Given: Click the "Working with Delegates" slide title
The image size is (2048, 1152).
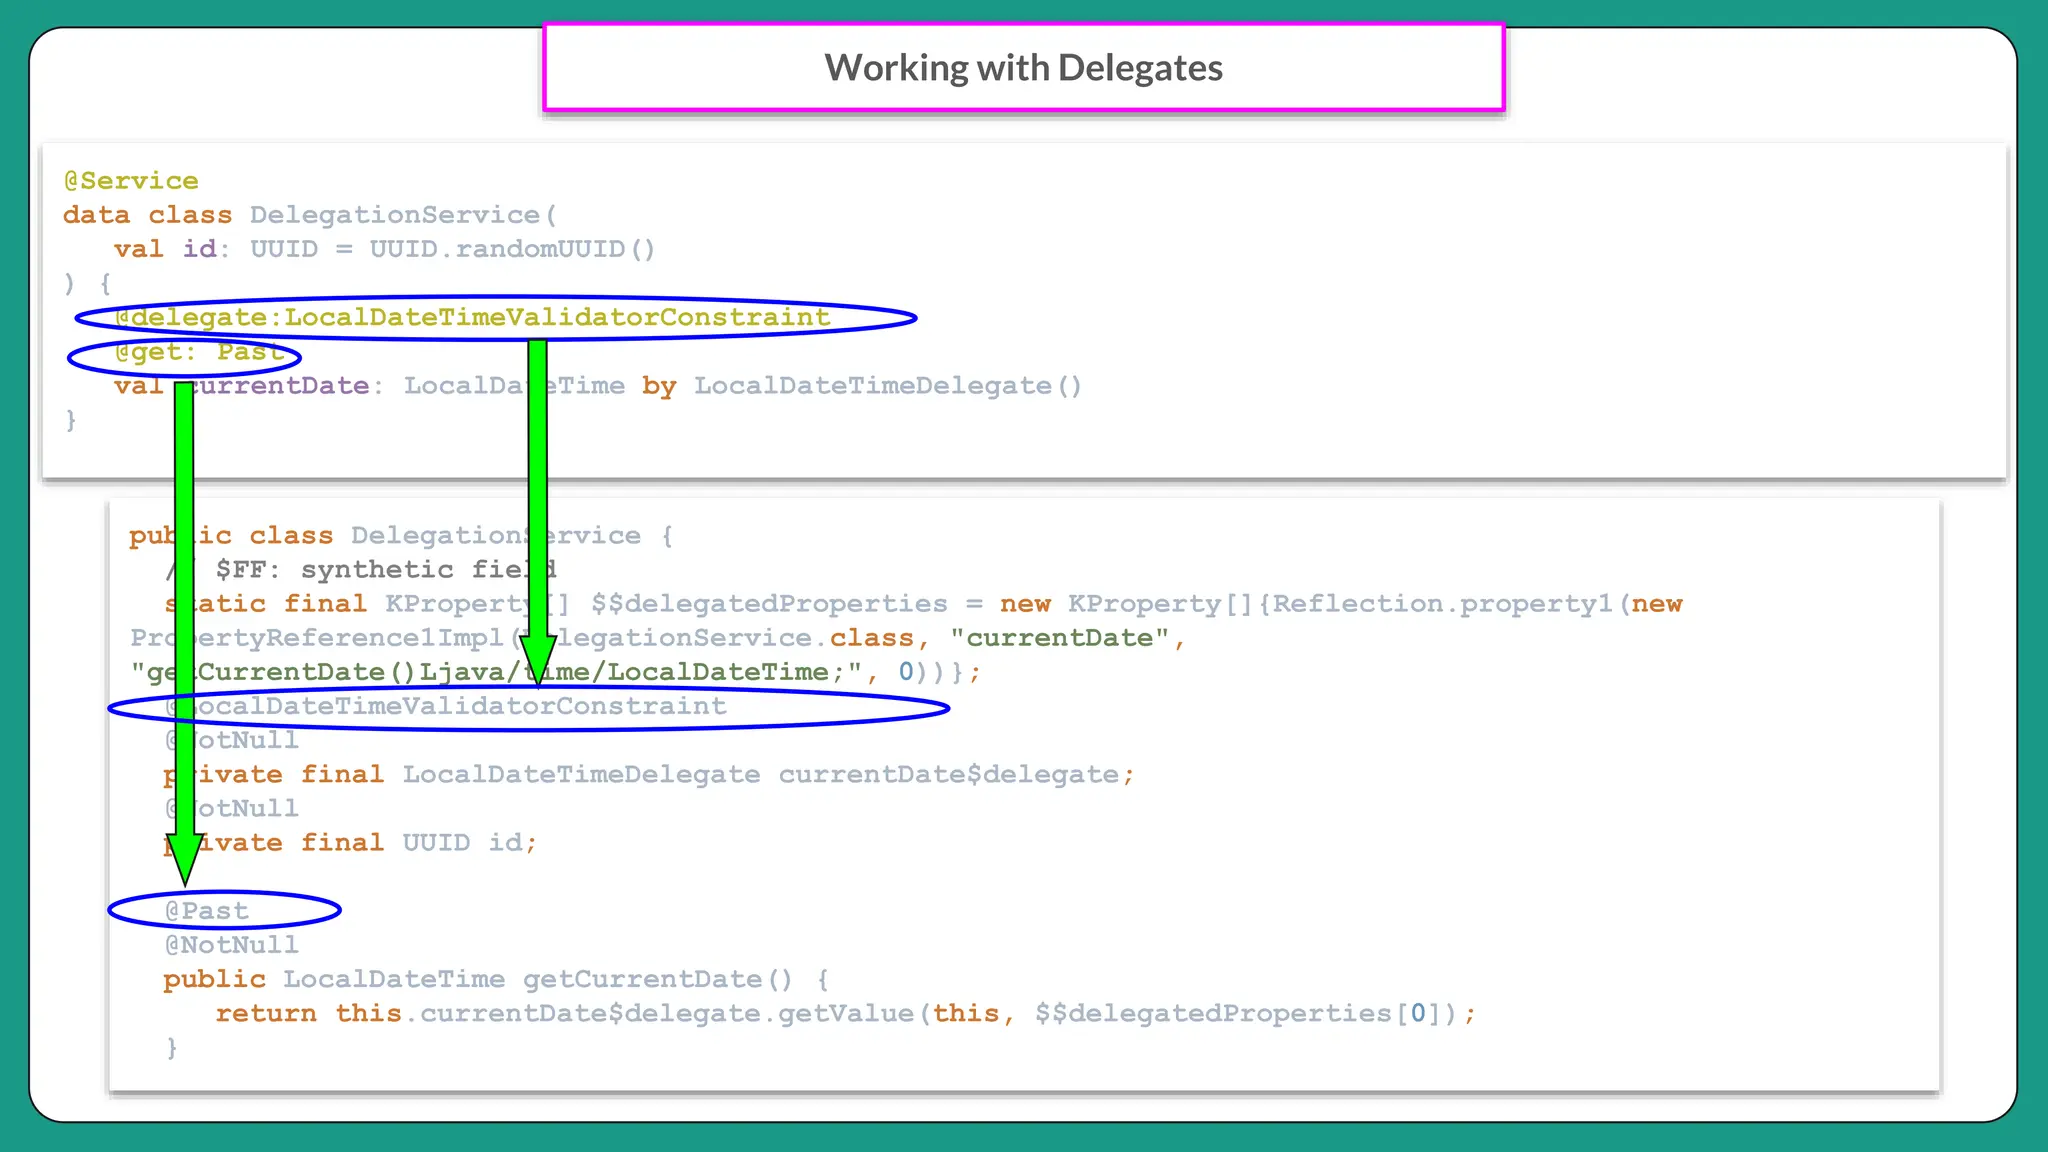Looking at the screenshot, I should [1023, 68].
